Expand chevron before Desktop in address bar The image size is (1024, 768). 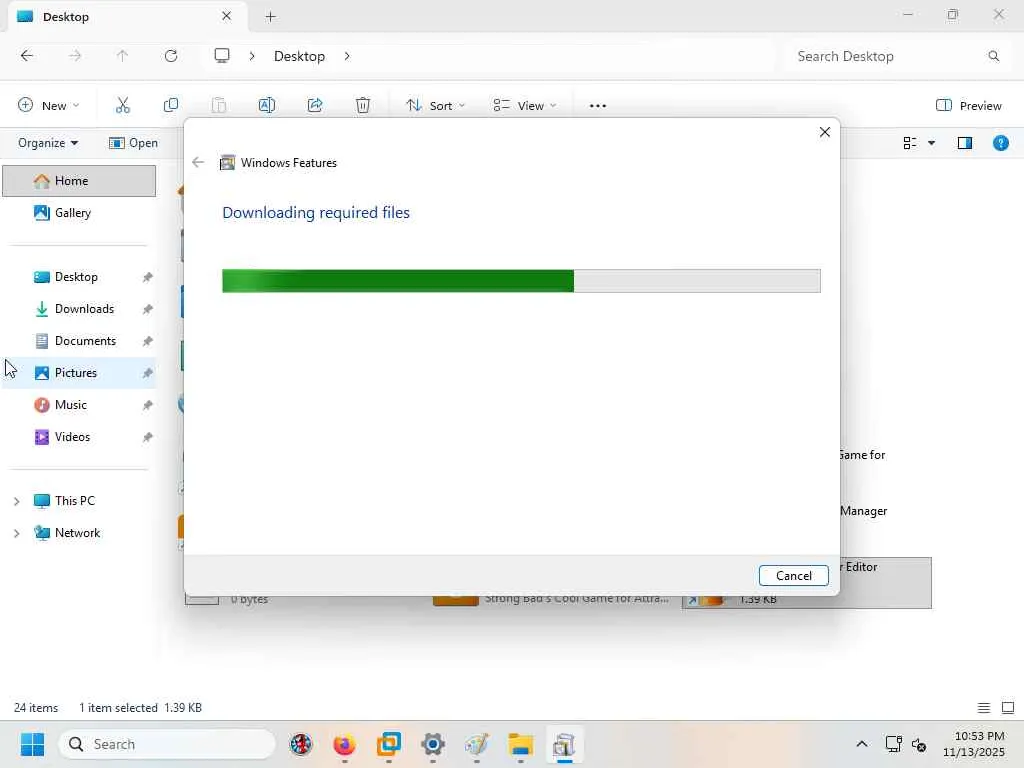[252, 56]
